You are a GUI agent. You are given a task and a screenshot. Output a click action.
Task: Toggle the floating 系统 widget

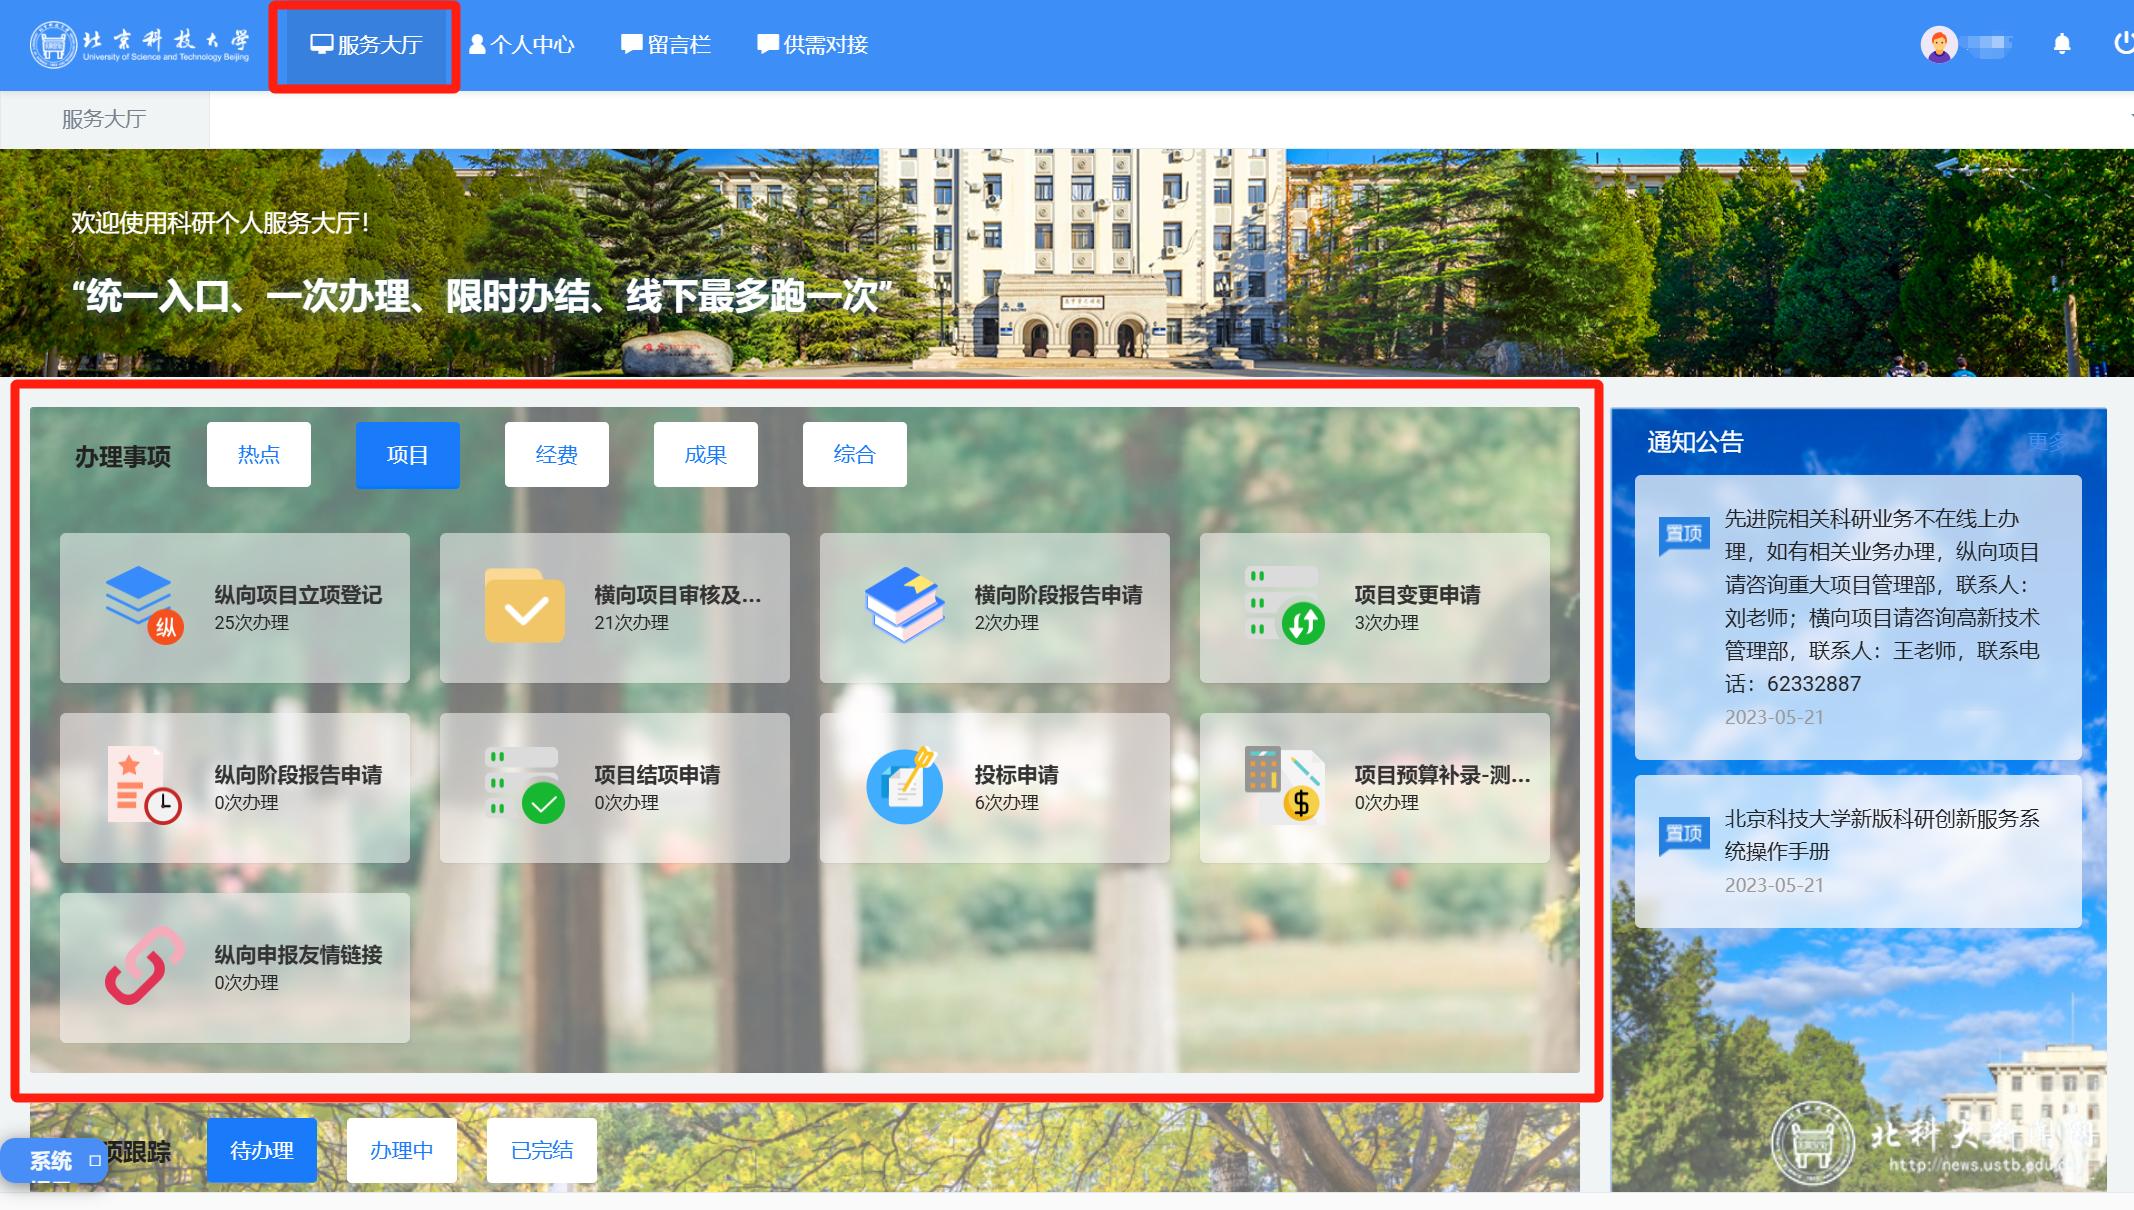point(52,1161)
